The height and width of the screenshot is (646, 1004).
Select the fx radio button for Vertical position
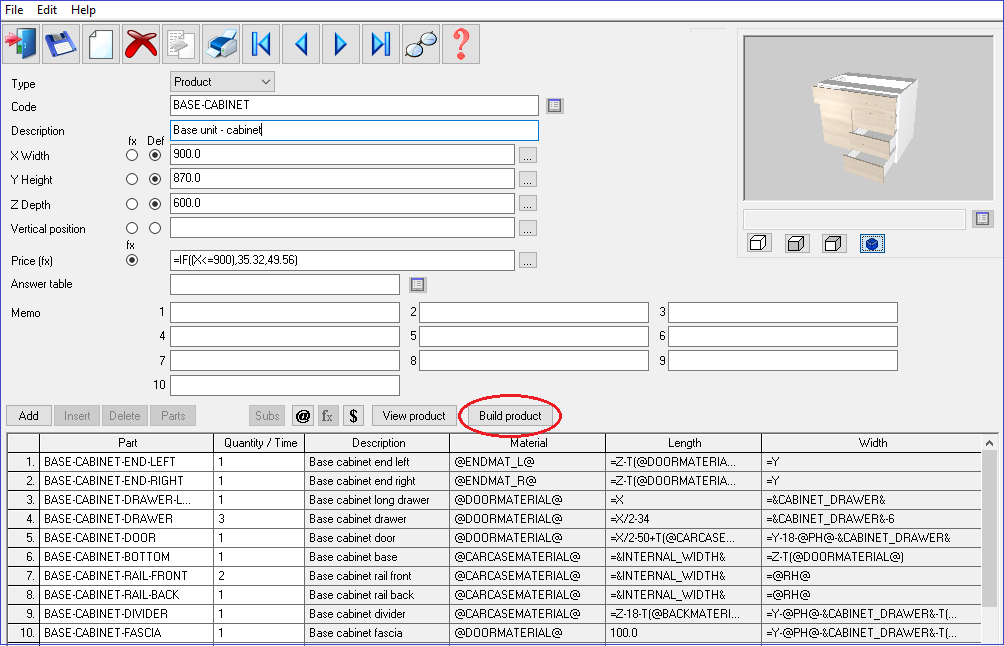point(132,228)
